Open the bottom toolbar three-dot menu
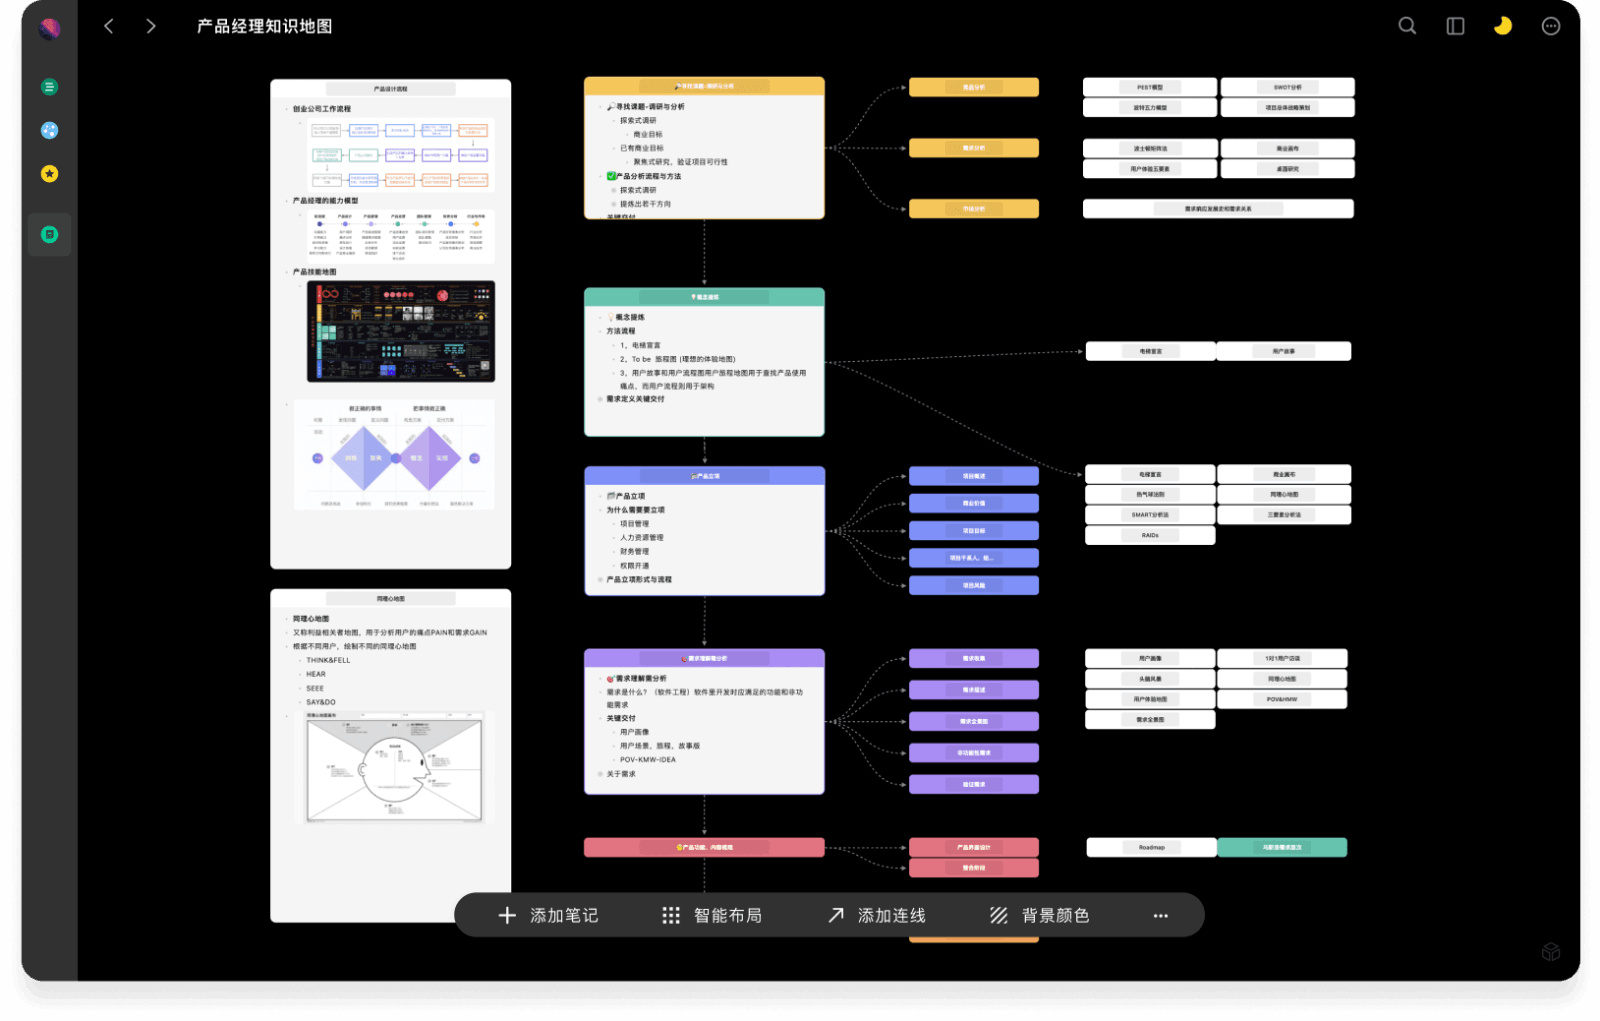This screenshot has width=1600, height=1021. (1160, 915)
